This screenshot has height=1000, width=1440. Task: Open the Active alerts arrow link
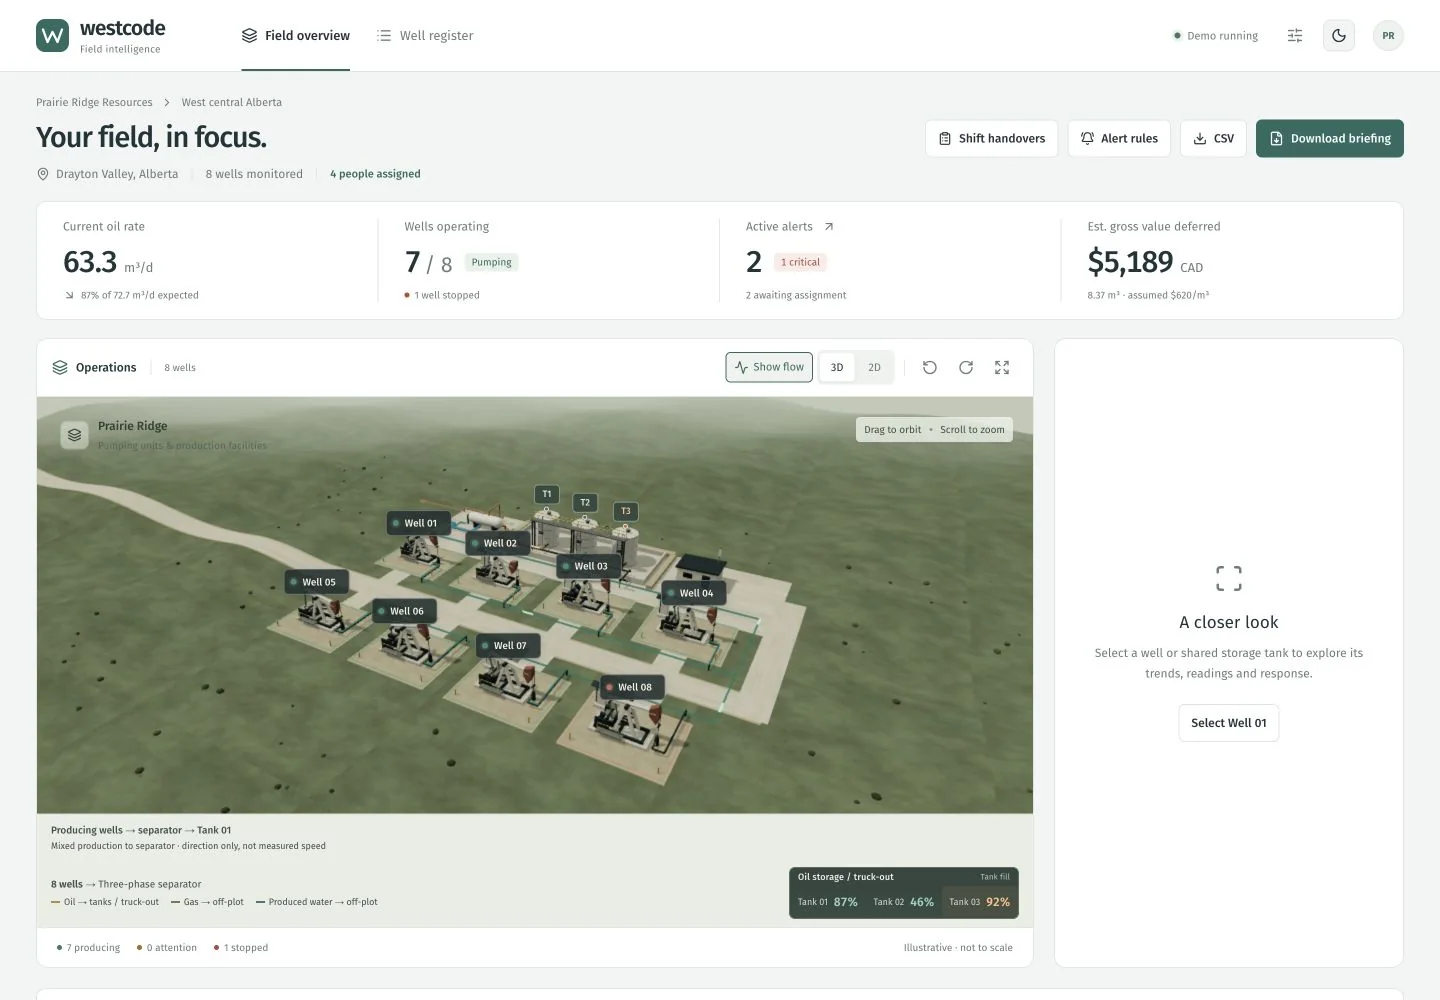[828, 227]
